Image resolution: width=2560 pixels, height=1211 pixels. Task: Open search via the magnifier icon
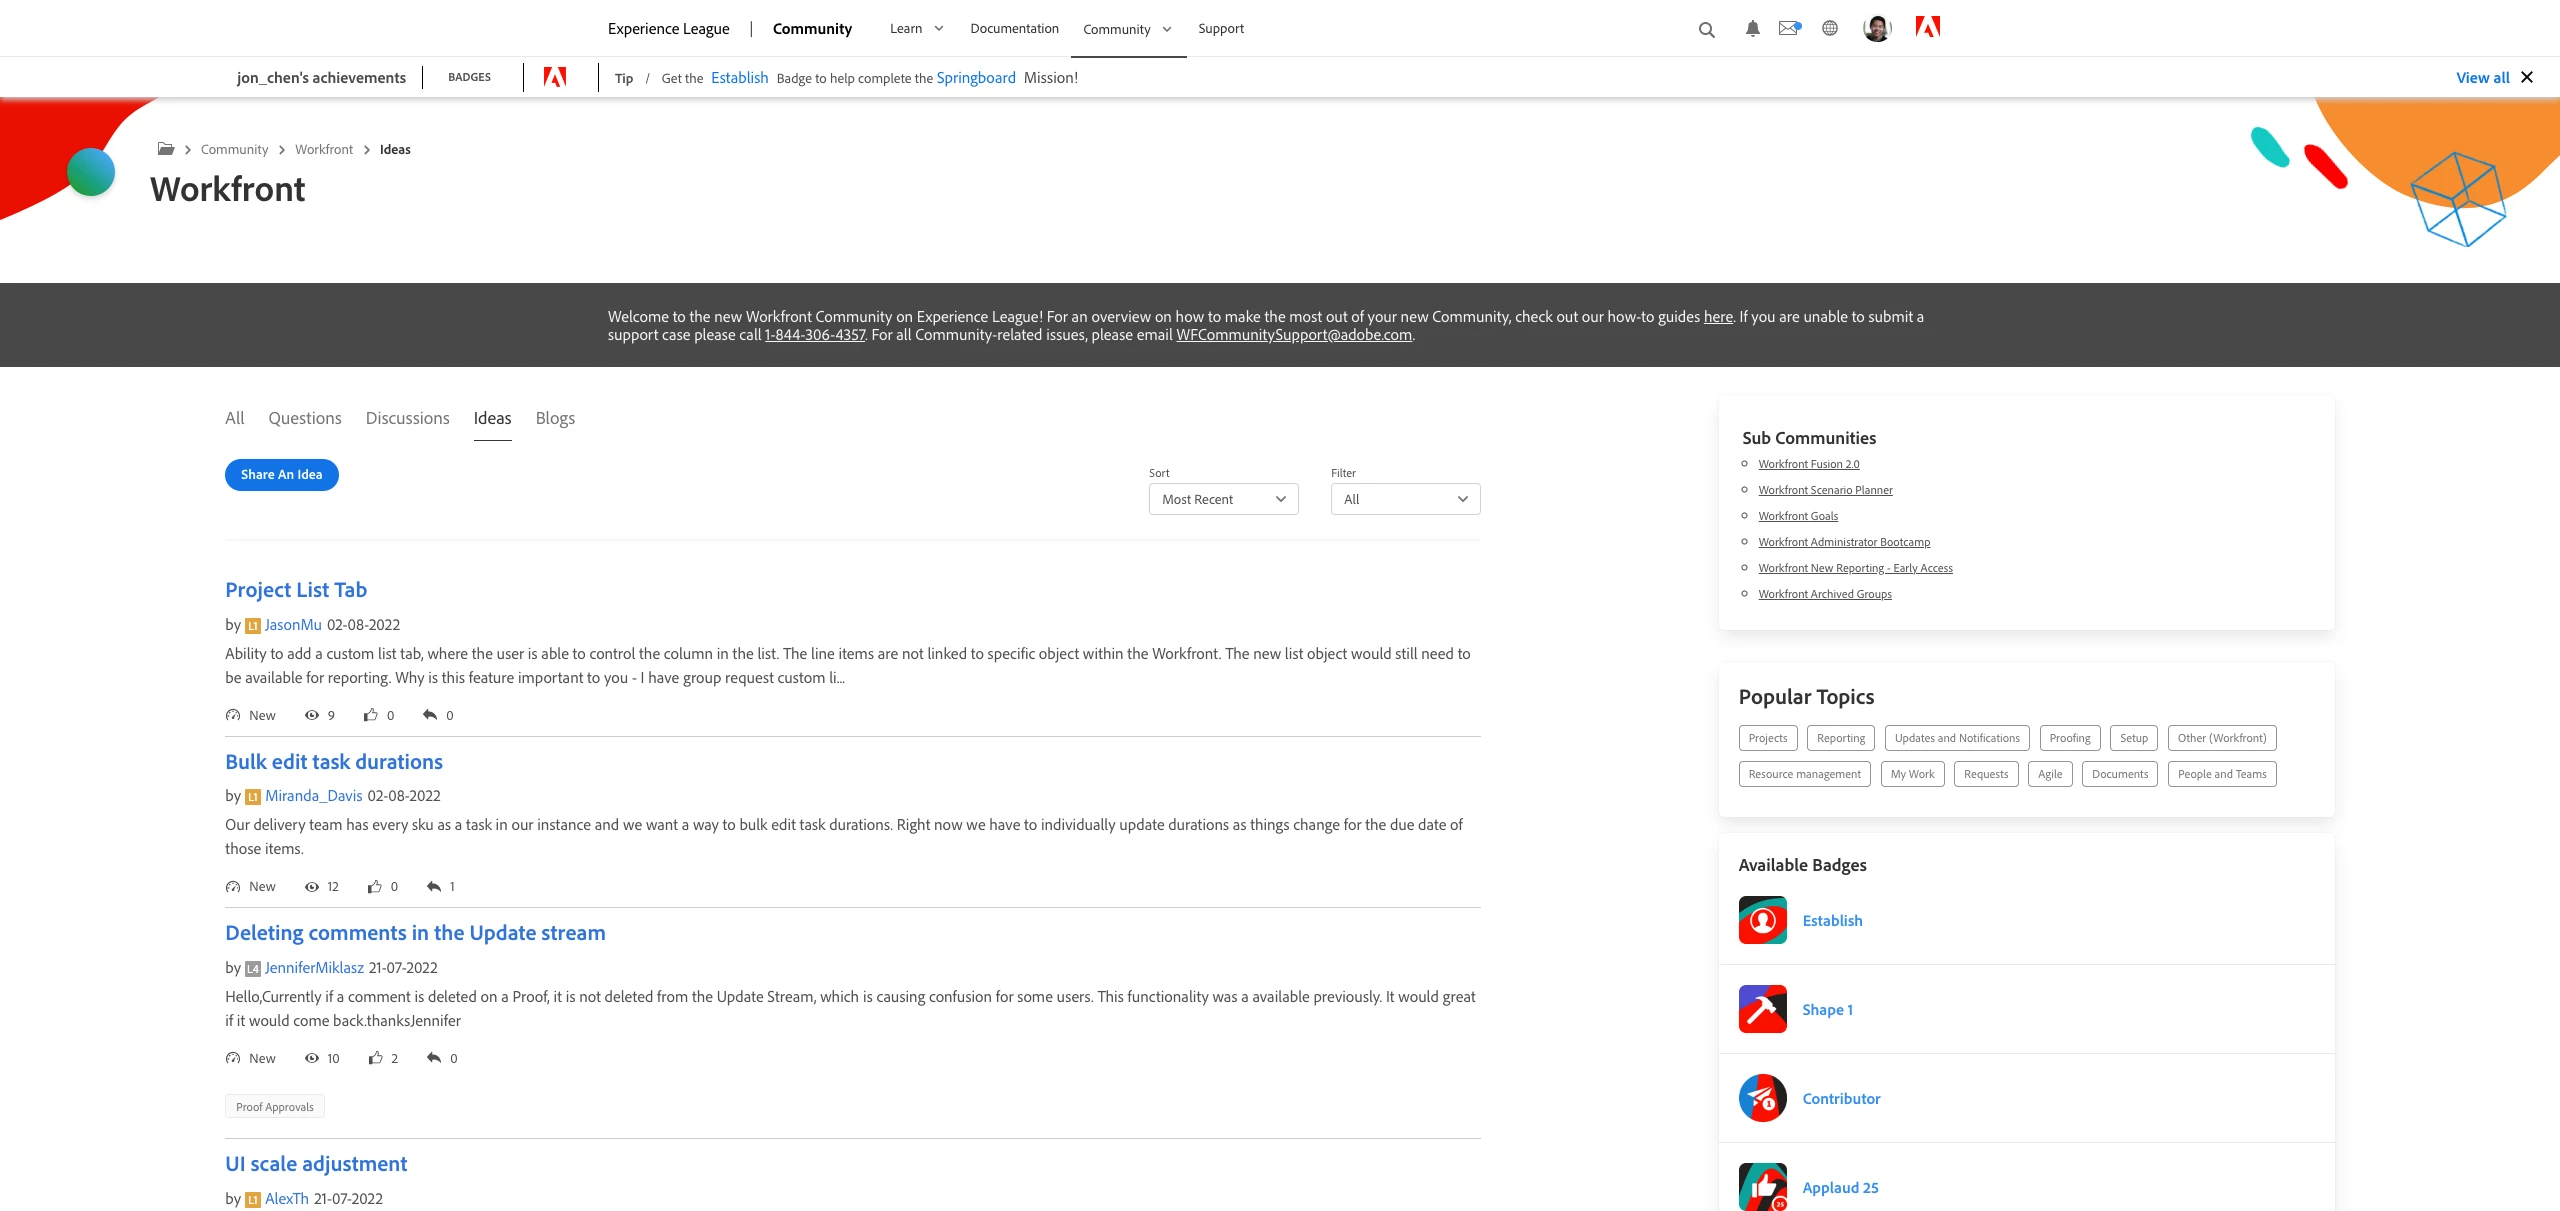click(x=1706, y=30)
